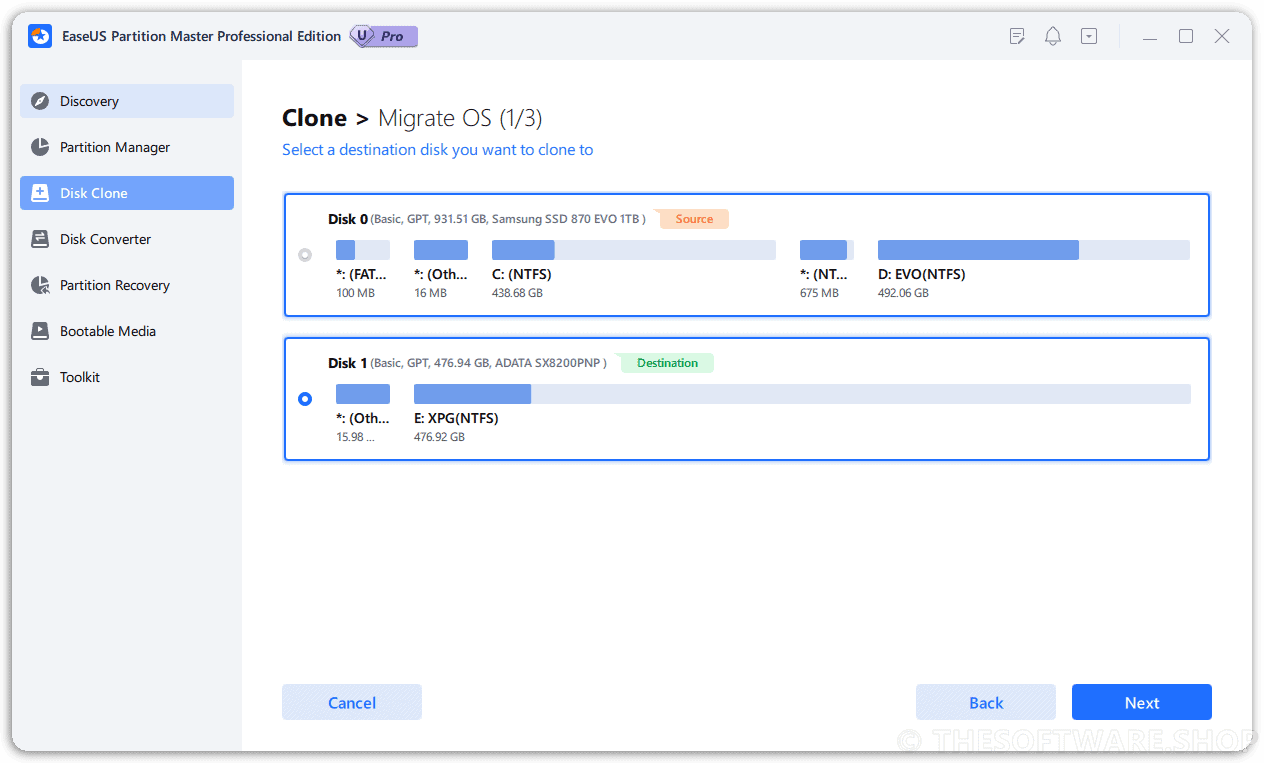Open Disk Converter
Screen dimensions: 1264x763
point(127,239)
